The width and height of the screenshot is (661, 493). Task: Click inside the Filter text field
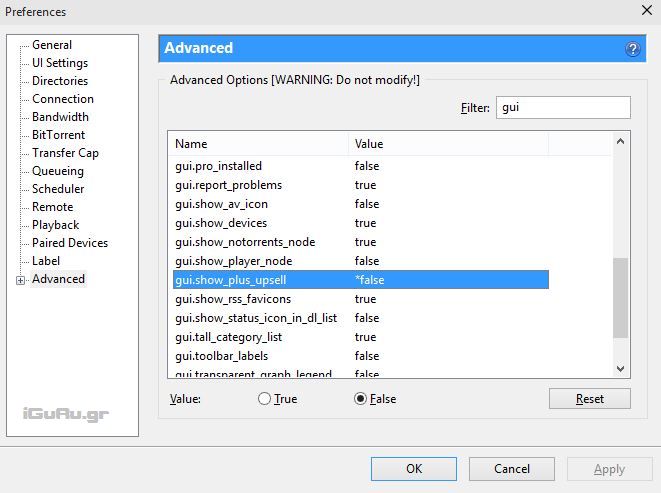coord(562,107)
